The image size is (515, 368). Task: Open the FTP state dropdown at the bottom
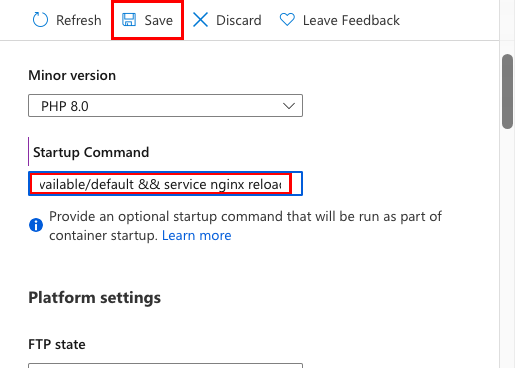click(x=165, y=366)
